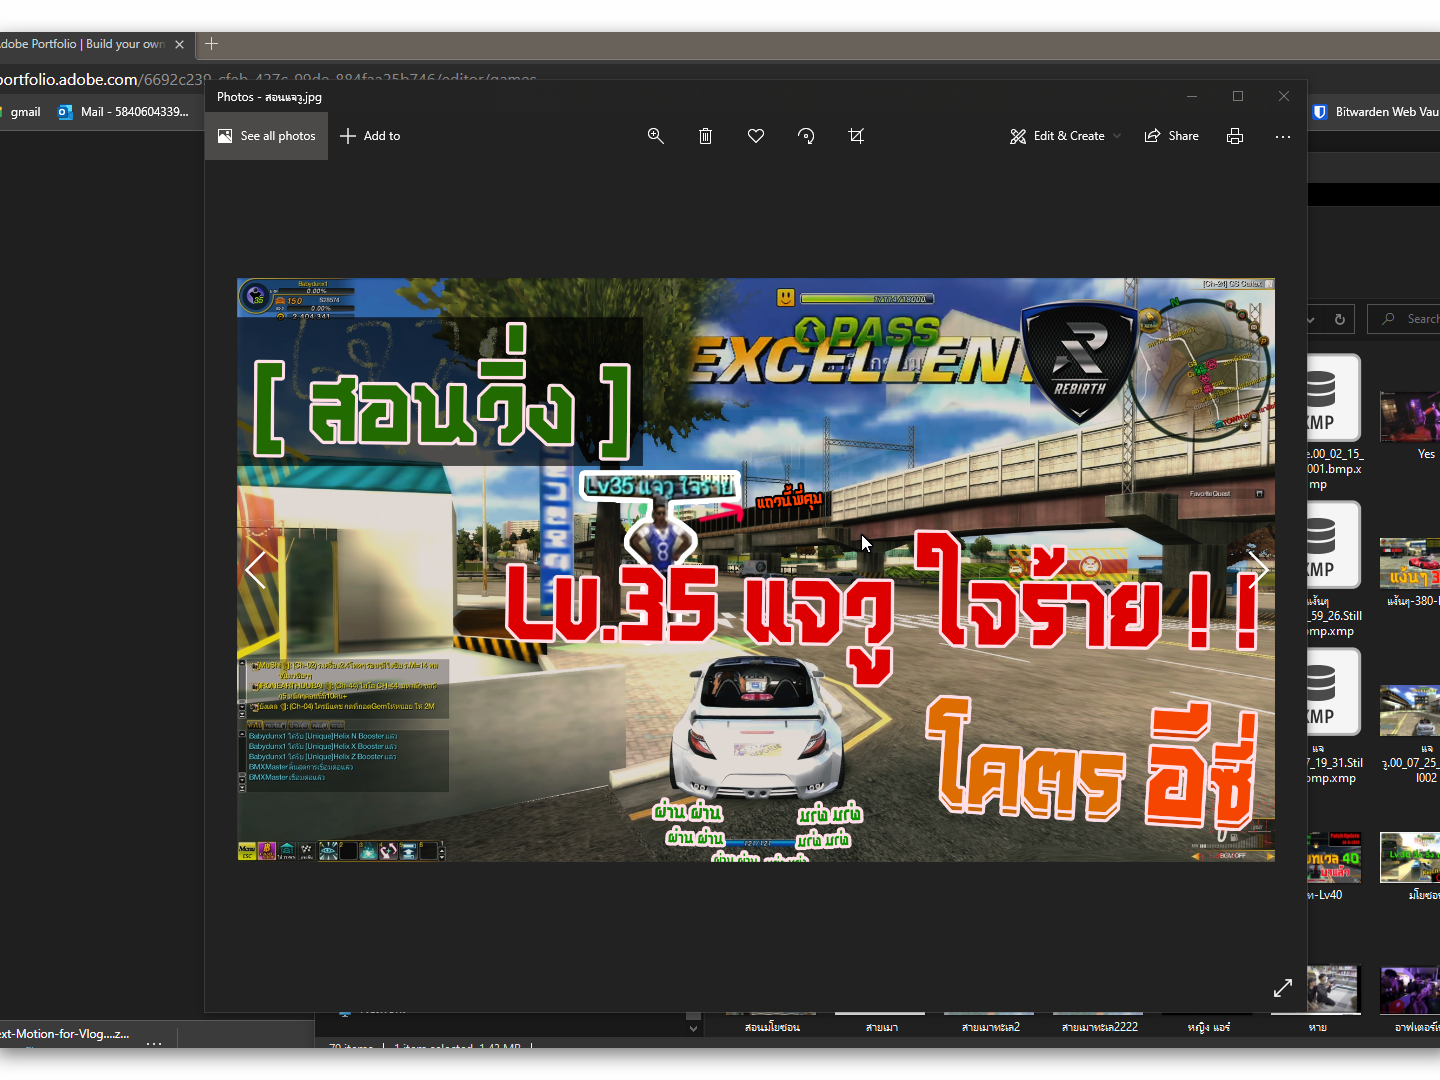Select the Lv40 thumbnail in Explorer
Screen dimensions: 1440x1080
1334,866
